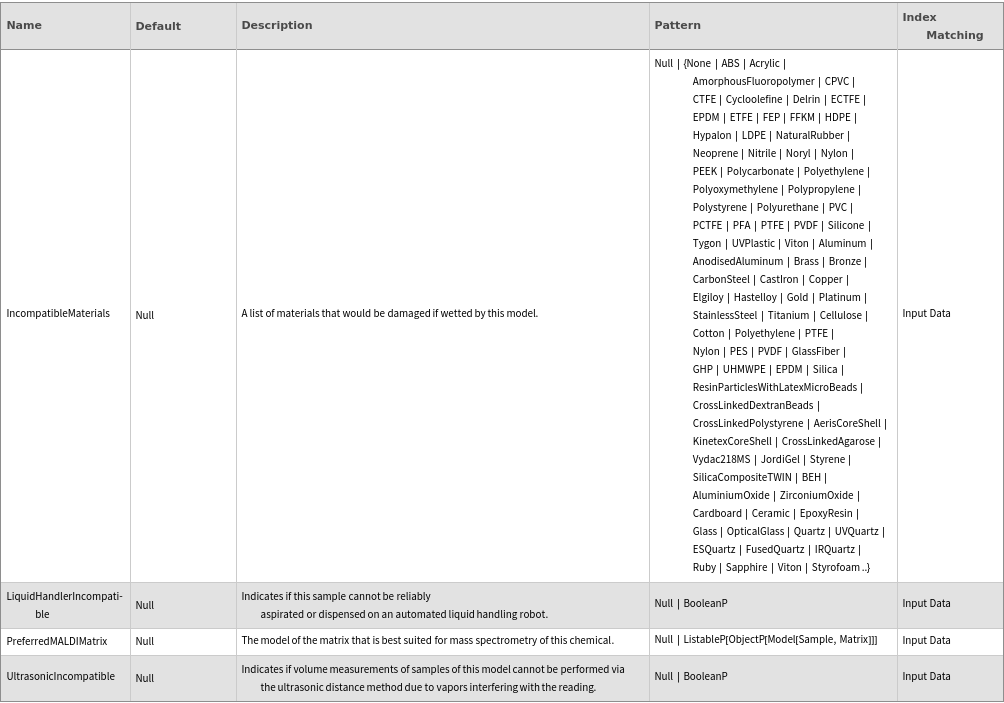Click the Pattern column header
This screenshot has width=1004, height=703.
(x=677, y=26)
